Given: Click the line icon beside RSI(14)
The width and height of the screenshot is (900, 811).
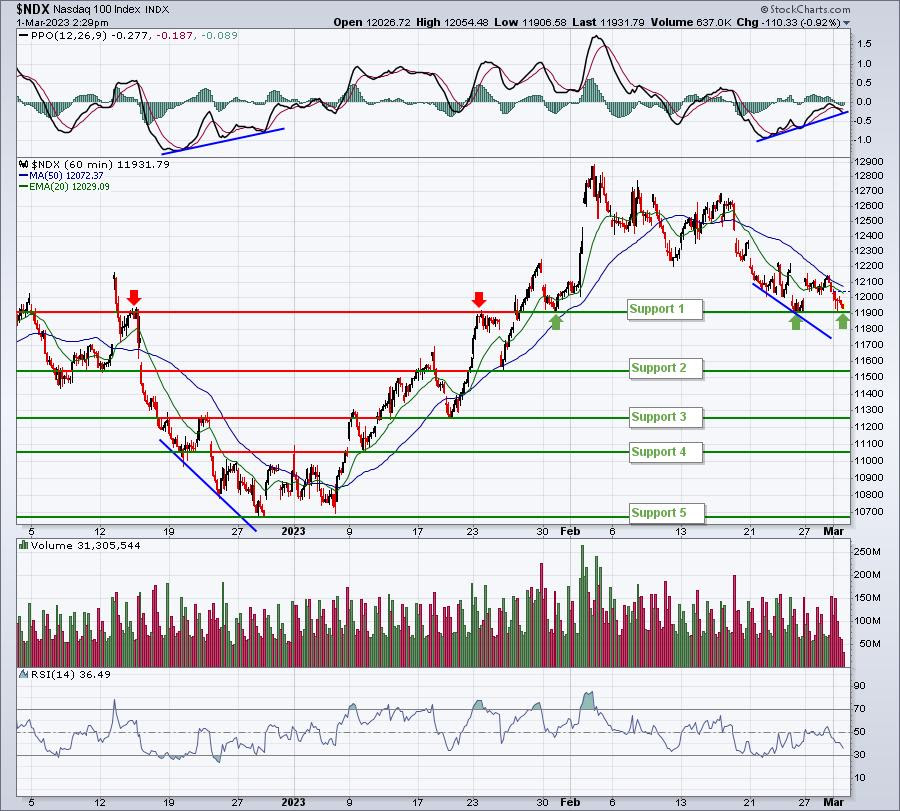Looking at the screenshot, I should click(x=24, y=674).
